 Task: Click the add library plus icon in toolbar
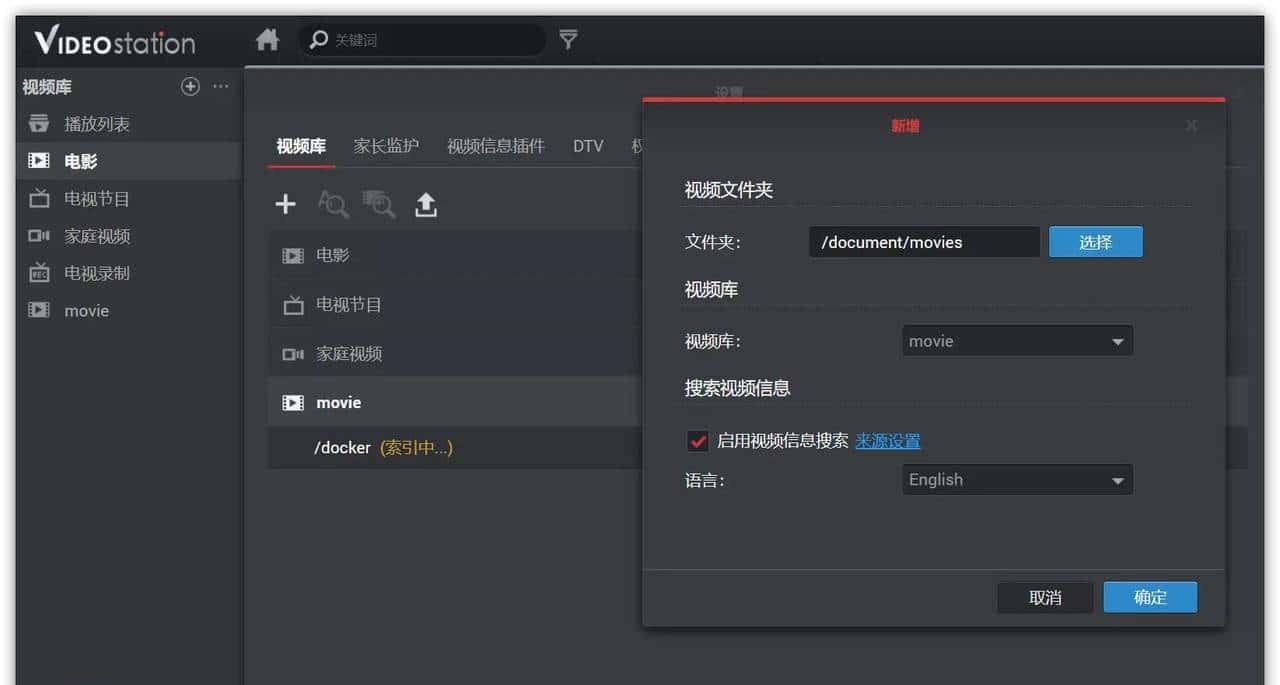(x=285, y=204)
